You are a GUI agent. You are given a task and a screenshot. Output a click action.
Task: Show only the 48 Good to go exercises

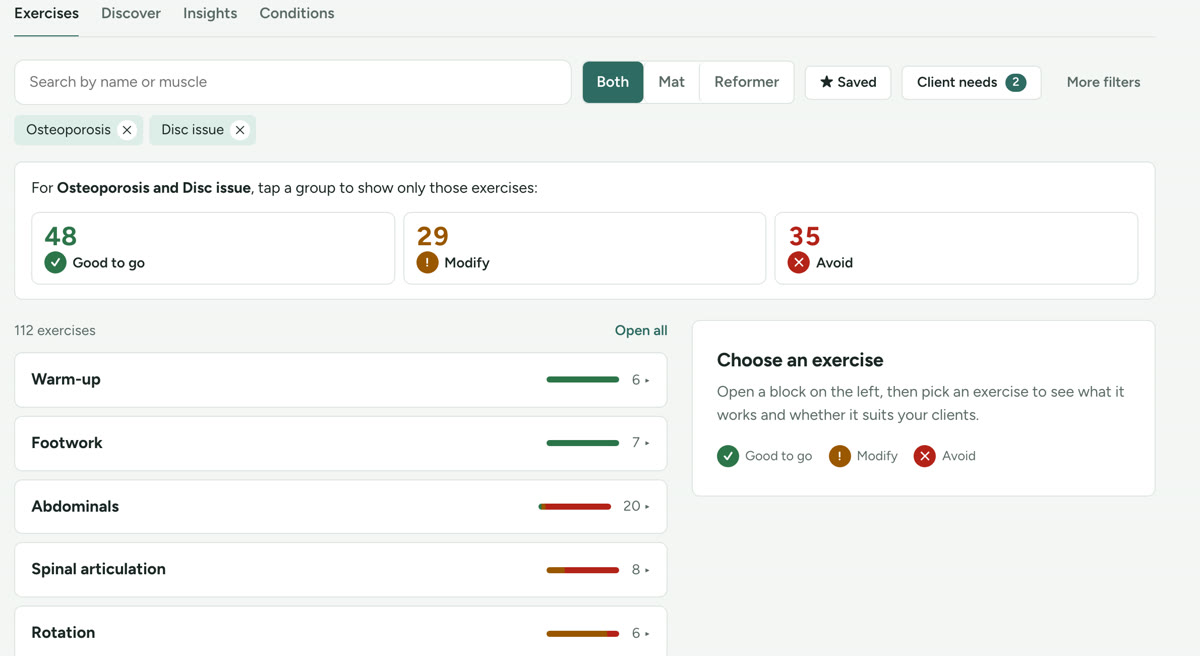[213, 248]
